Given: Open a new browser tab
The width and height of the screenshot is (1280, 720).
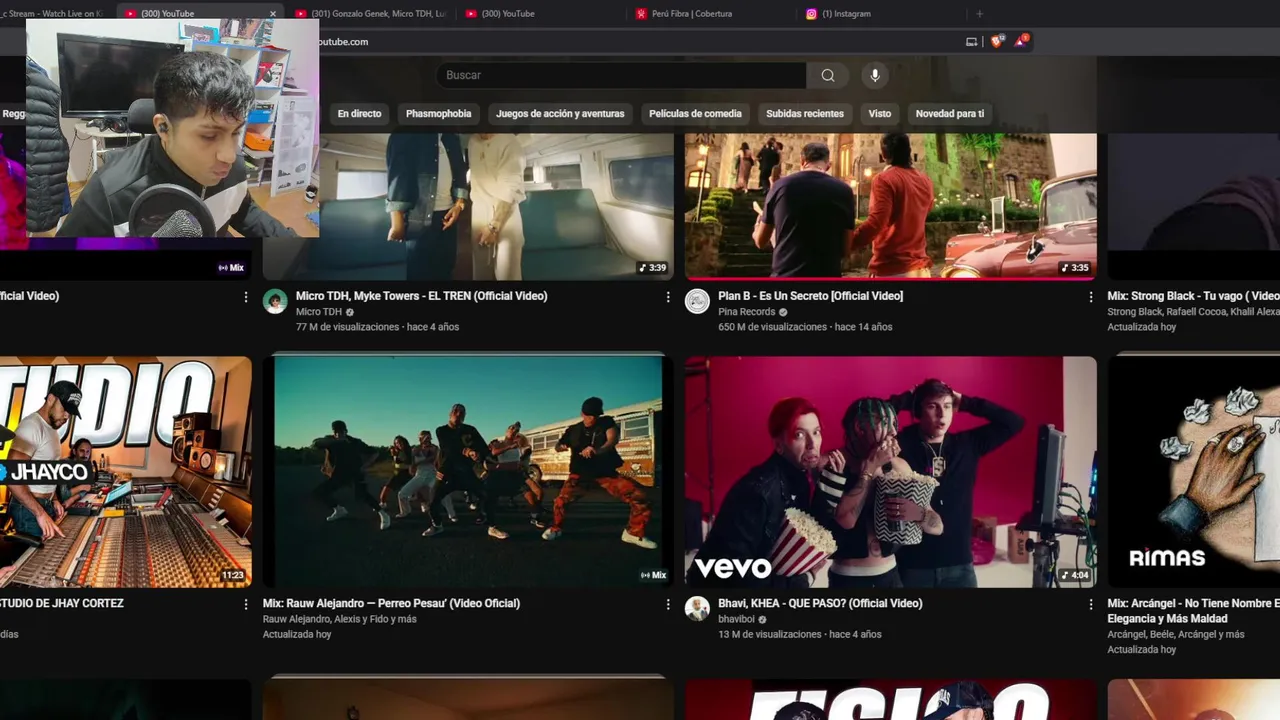Looking at the screenshot, I should point(979,13).
